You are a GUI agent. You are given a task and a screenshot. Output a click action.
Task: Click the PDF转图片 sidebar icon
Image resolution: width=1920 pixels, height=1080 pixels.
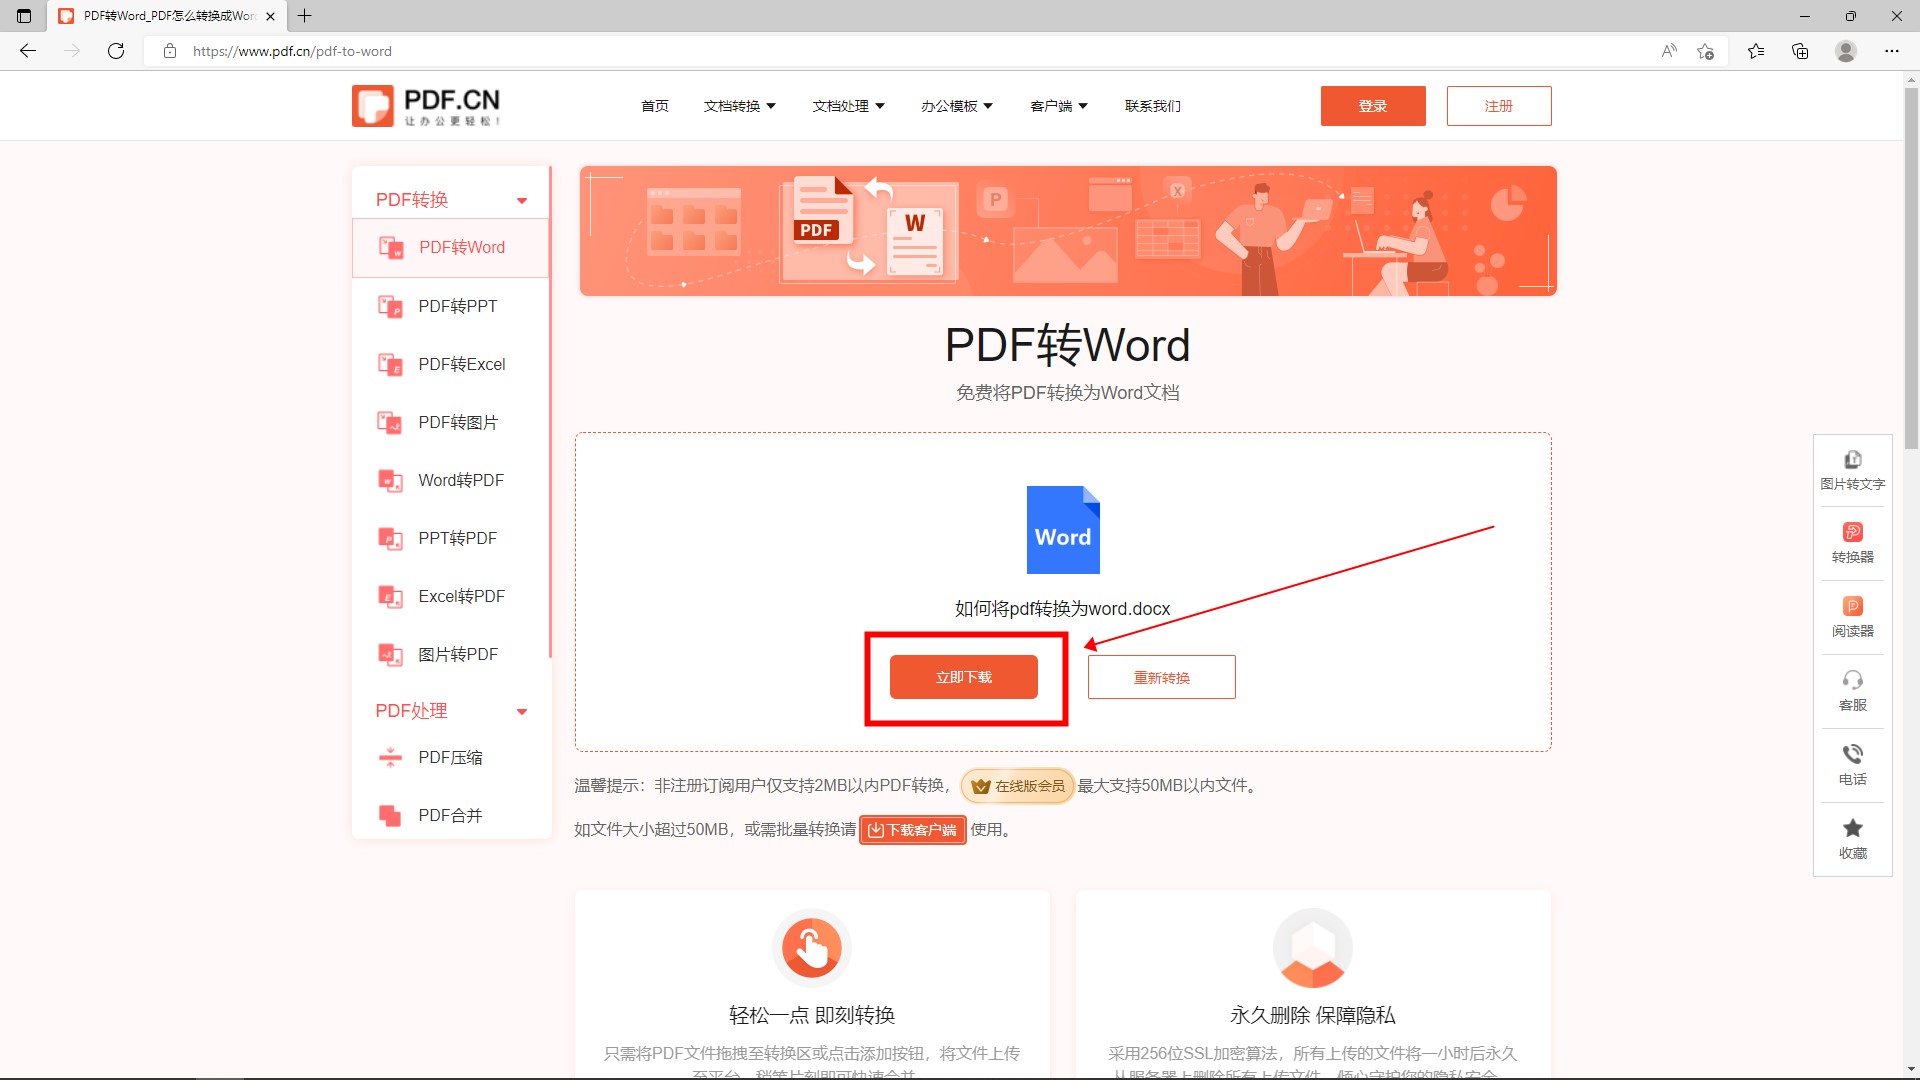click(390, 422)
